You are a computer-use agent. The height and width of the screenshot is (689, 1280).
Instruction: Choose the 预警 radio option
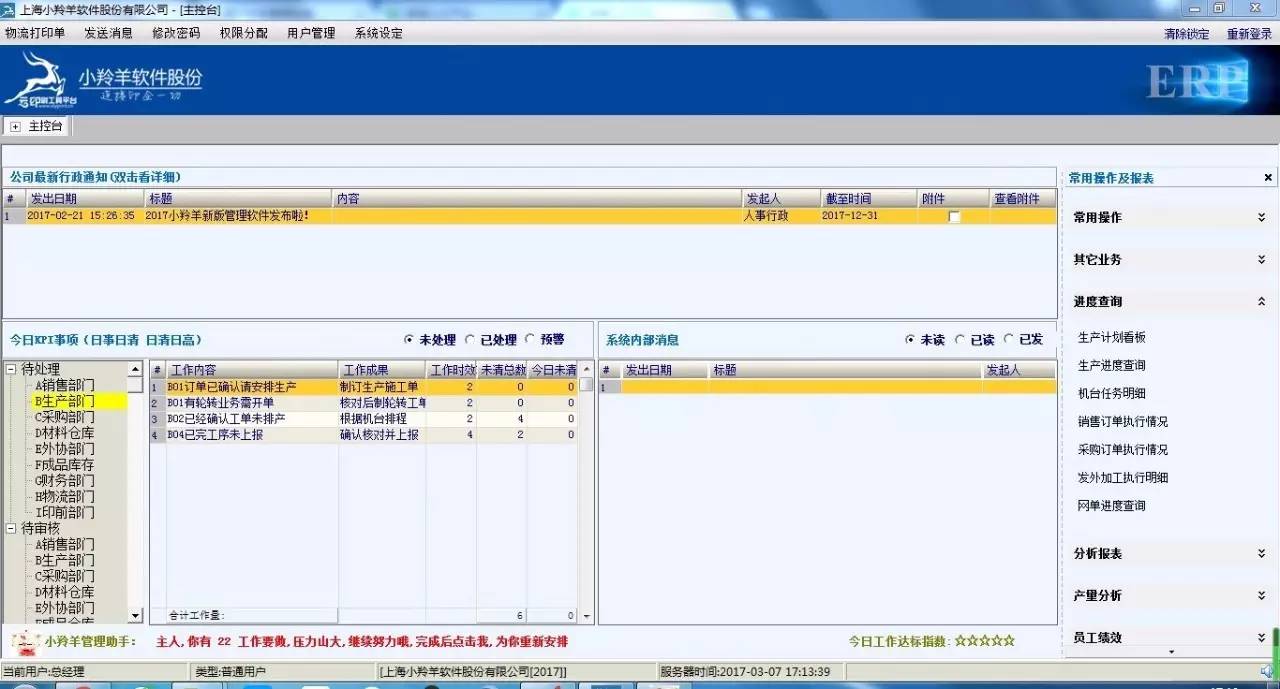(530, 340)
